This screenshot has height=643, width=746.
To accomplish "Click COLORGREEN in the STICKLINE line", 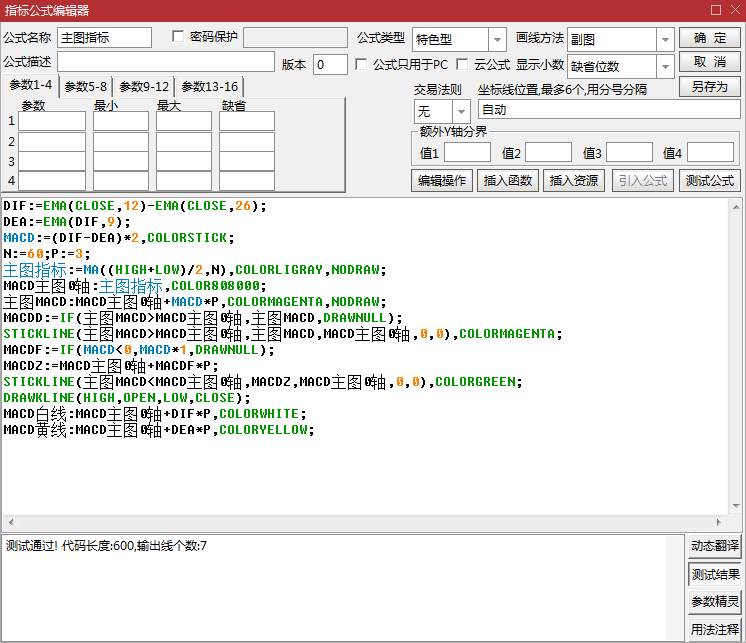I will (475, 382).
